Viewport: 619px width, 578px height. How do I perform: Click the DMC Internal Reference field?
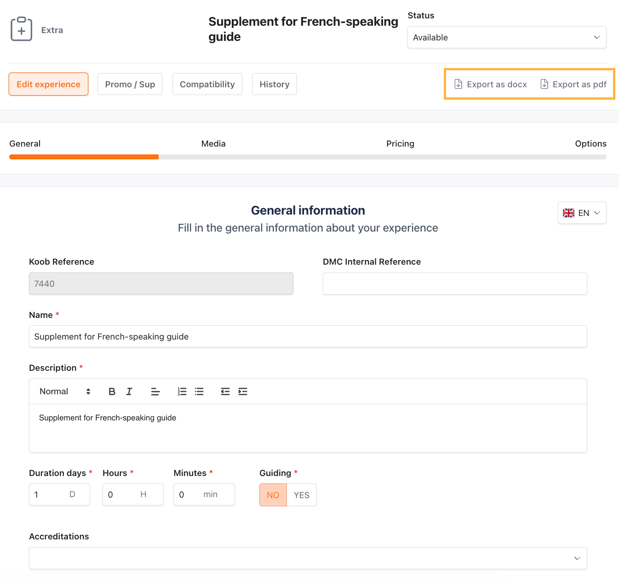point(454,284)
